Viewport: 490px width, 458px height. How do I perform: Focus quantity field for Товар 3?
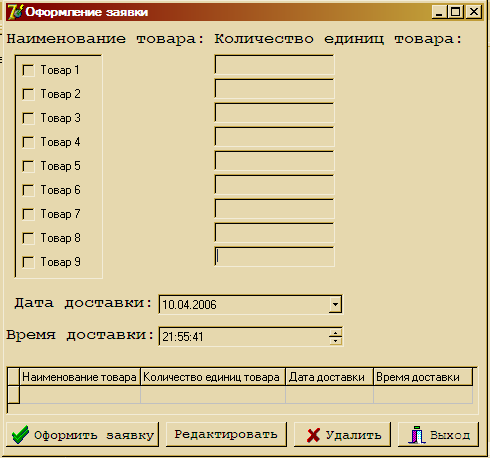point(274,113)
